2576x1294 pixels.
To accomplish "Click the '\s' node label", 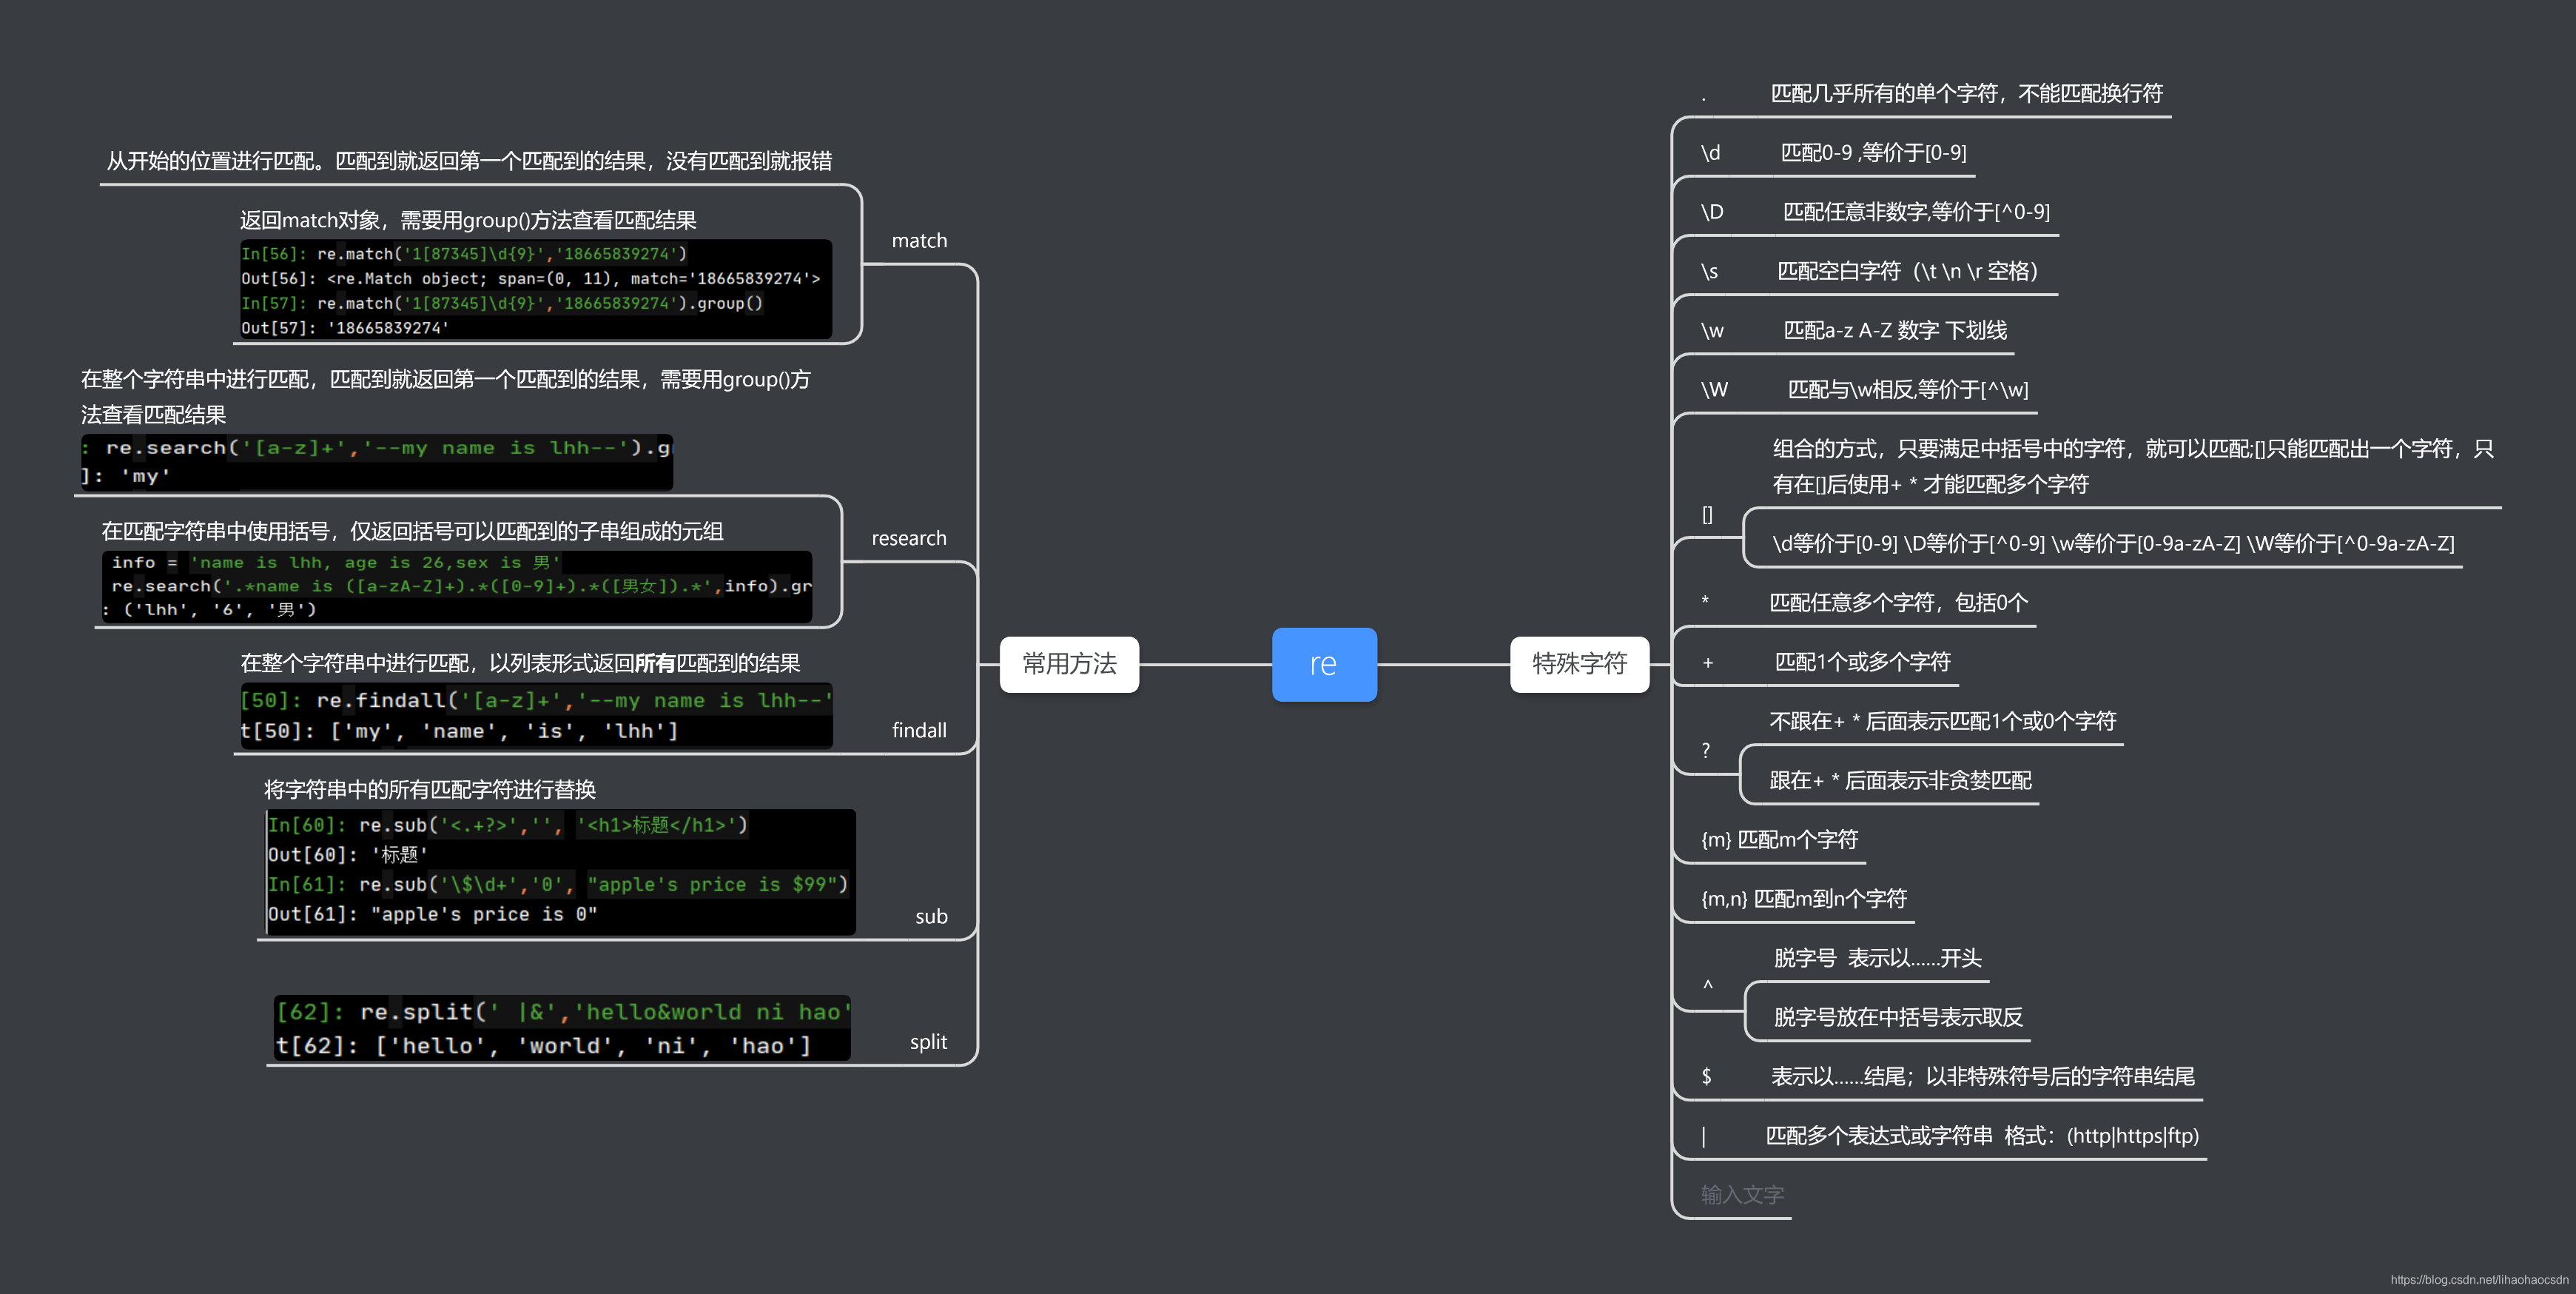I will 1710,271.
